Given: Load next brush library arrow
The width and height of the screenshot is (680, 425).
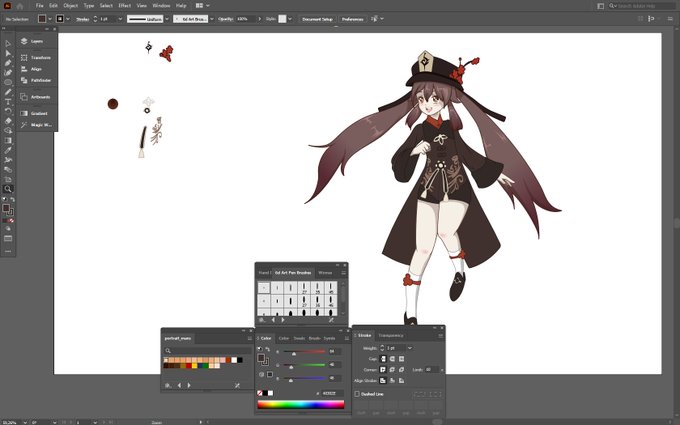Looking at the screenshot, I should click(283, 320).
